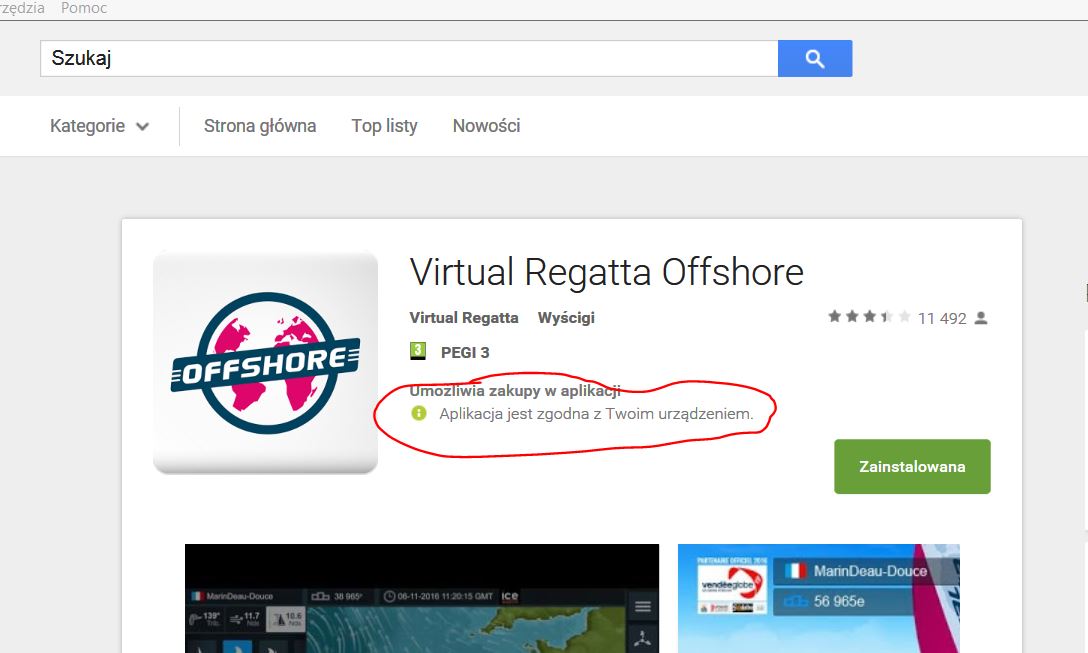The height and width of the screenshot is (653, 1088).
Task: Click the text 'Aplikacja jest zgodna z Twoim urządzeniem.'
Action: coord(597,414)
